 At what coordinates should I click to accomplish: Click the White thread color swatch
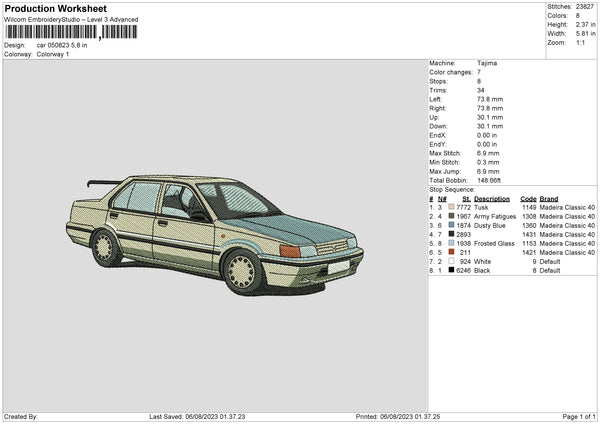click(x=452, y=261)
